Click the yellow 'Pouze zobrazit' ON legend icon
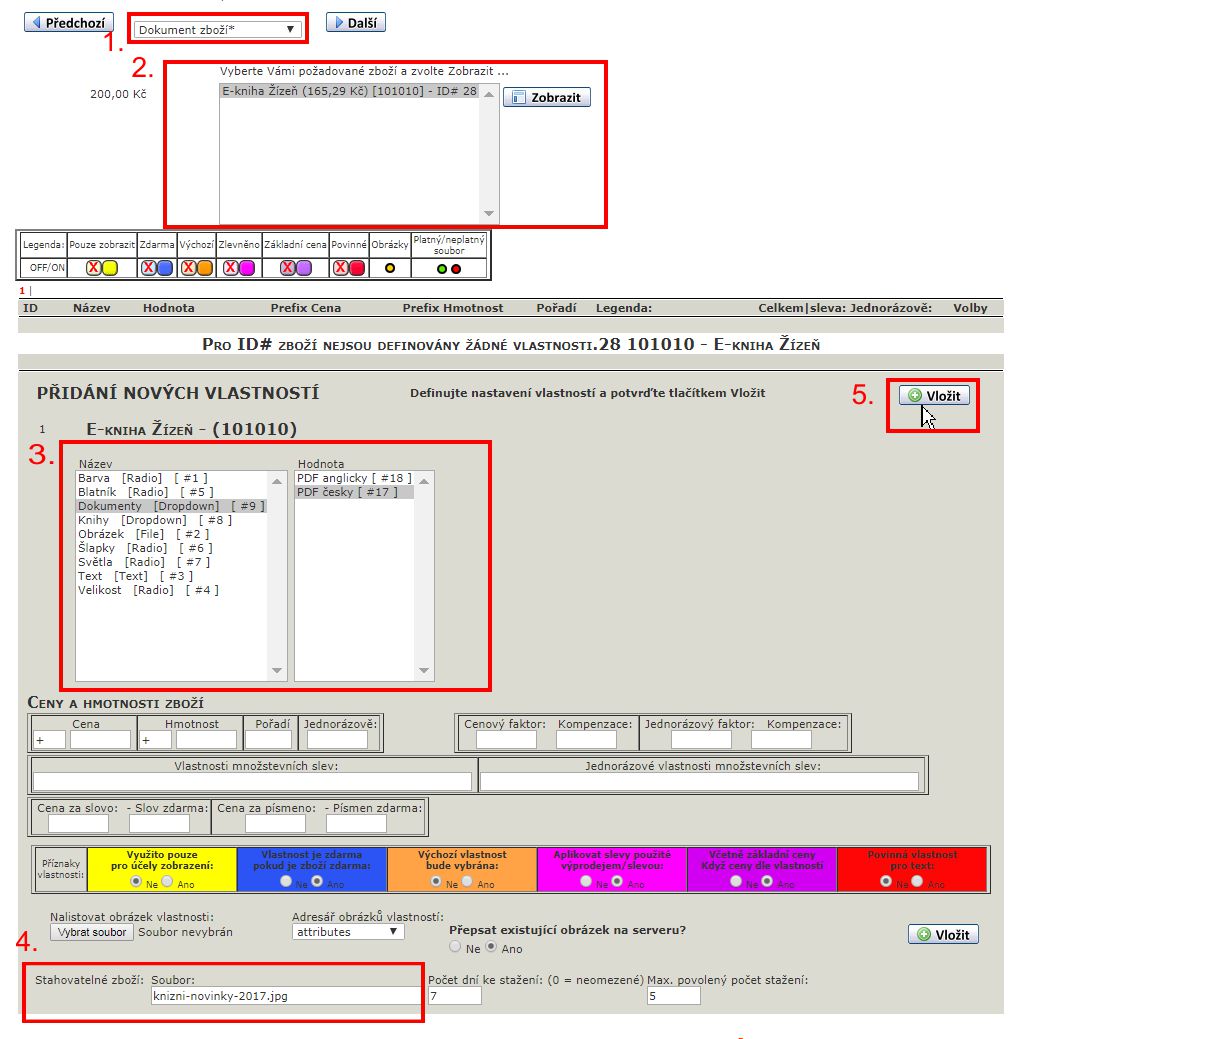This screenshot has width=1207, height=1039. click(x=110, y=268)
